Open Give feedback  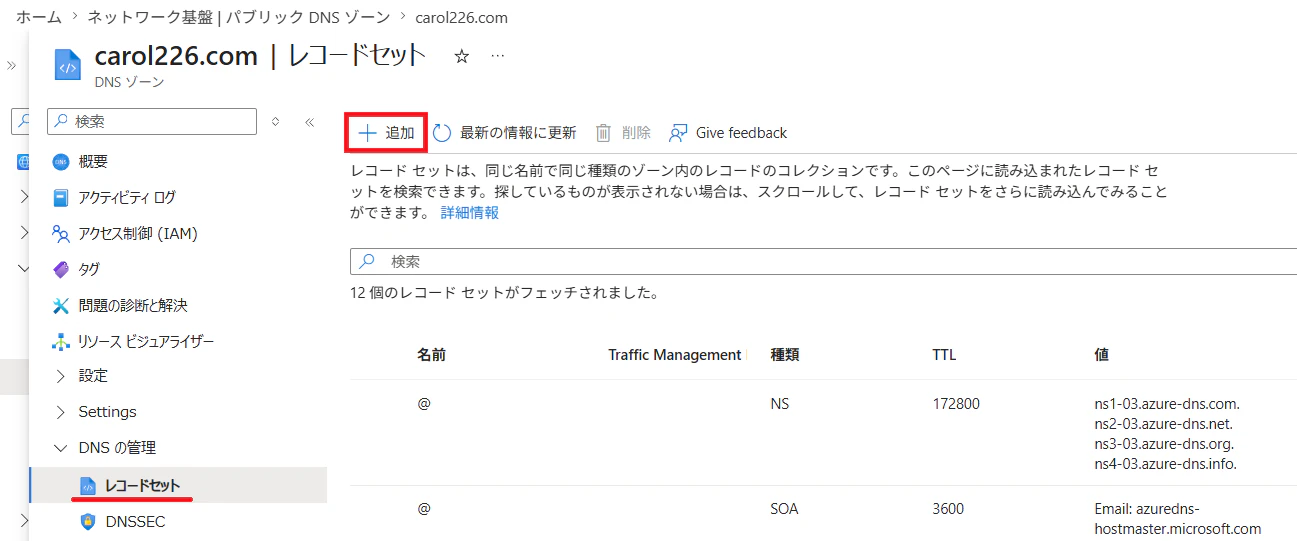coord(728,133)
